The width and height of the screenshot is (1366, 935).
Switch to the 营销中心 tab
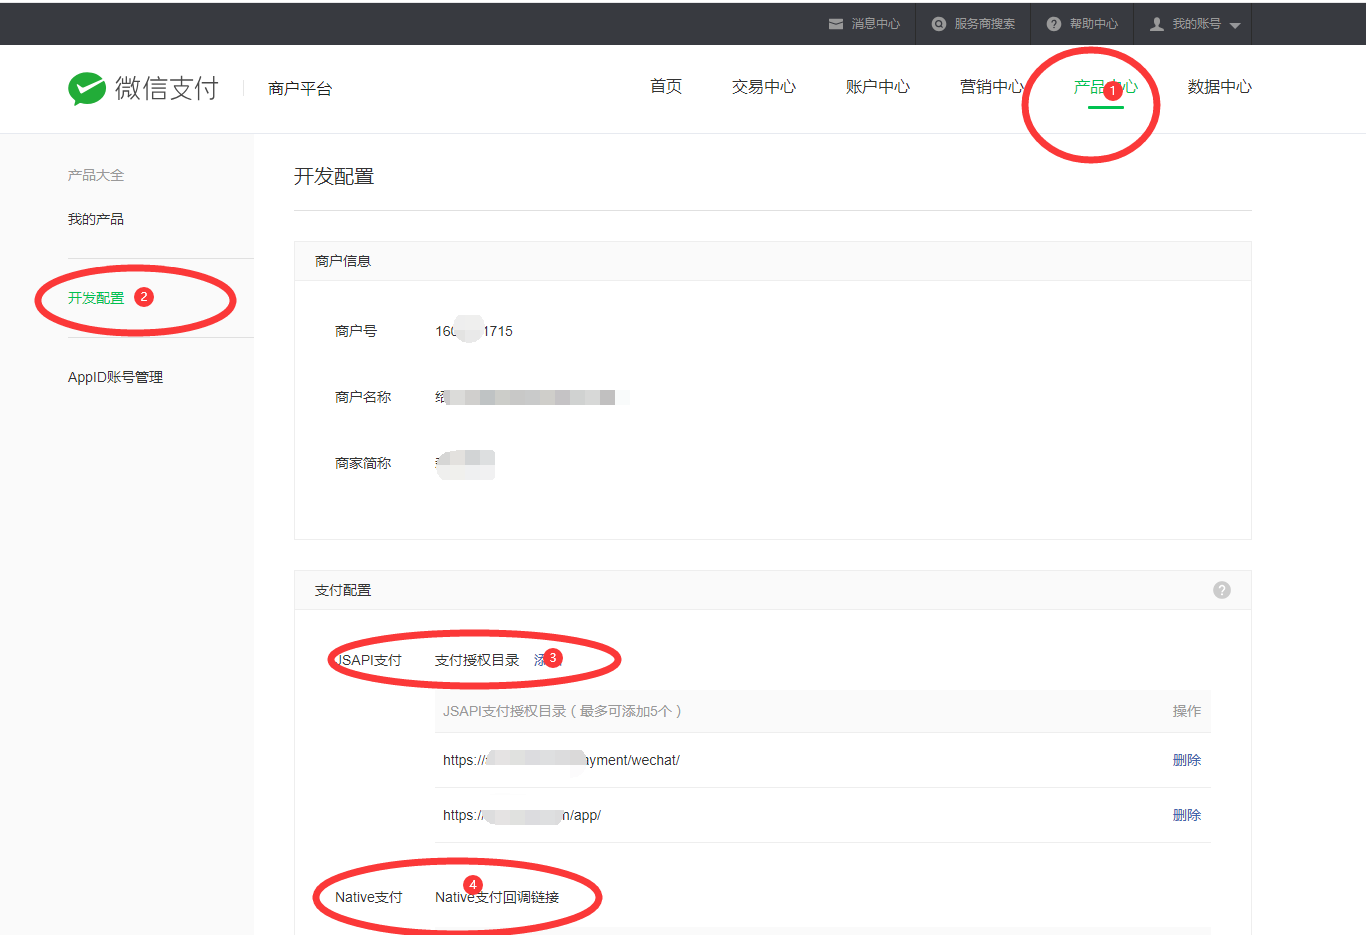(x=992, y=87)
